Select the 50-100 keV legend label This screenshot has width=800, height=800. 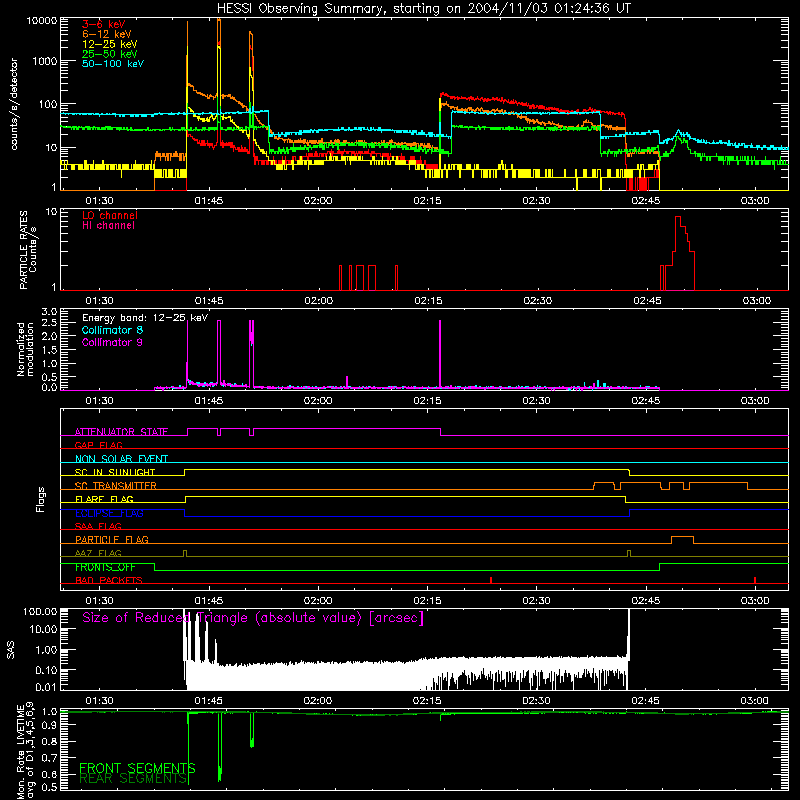pos(112,64)
